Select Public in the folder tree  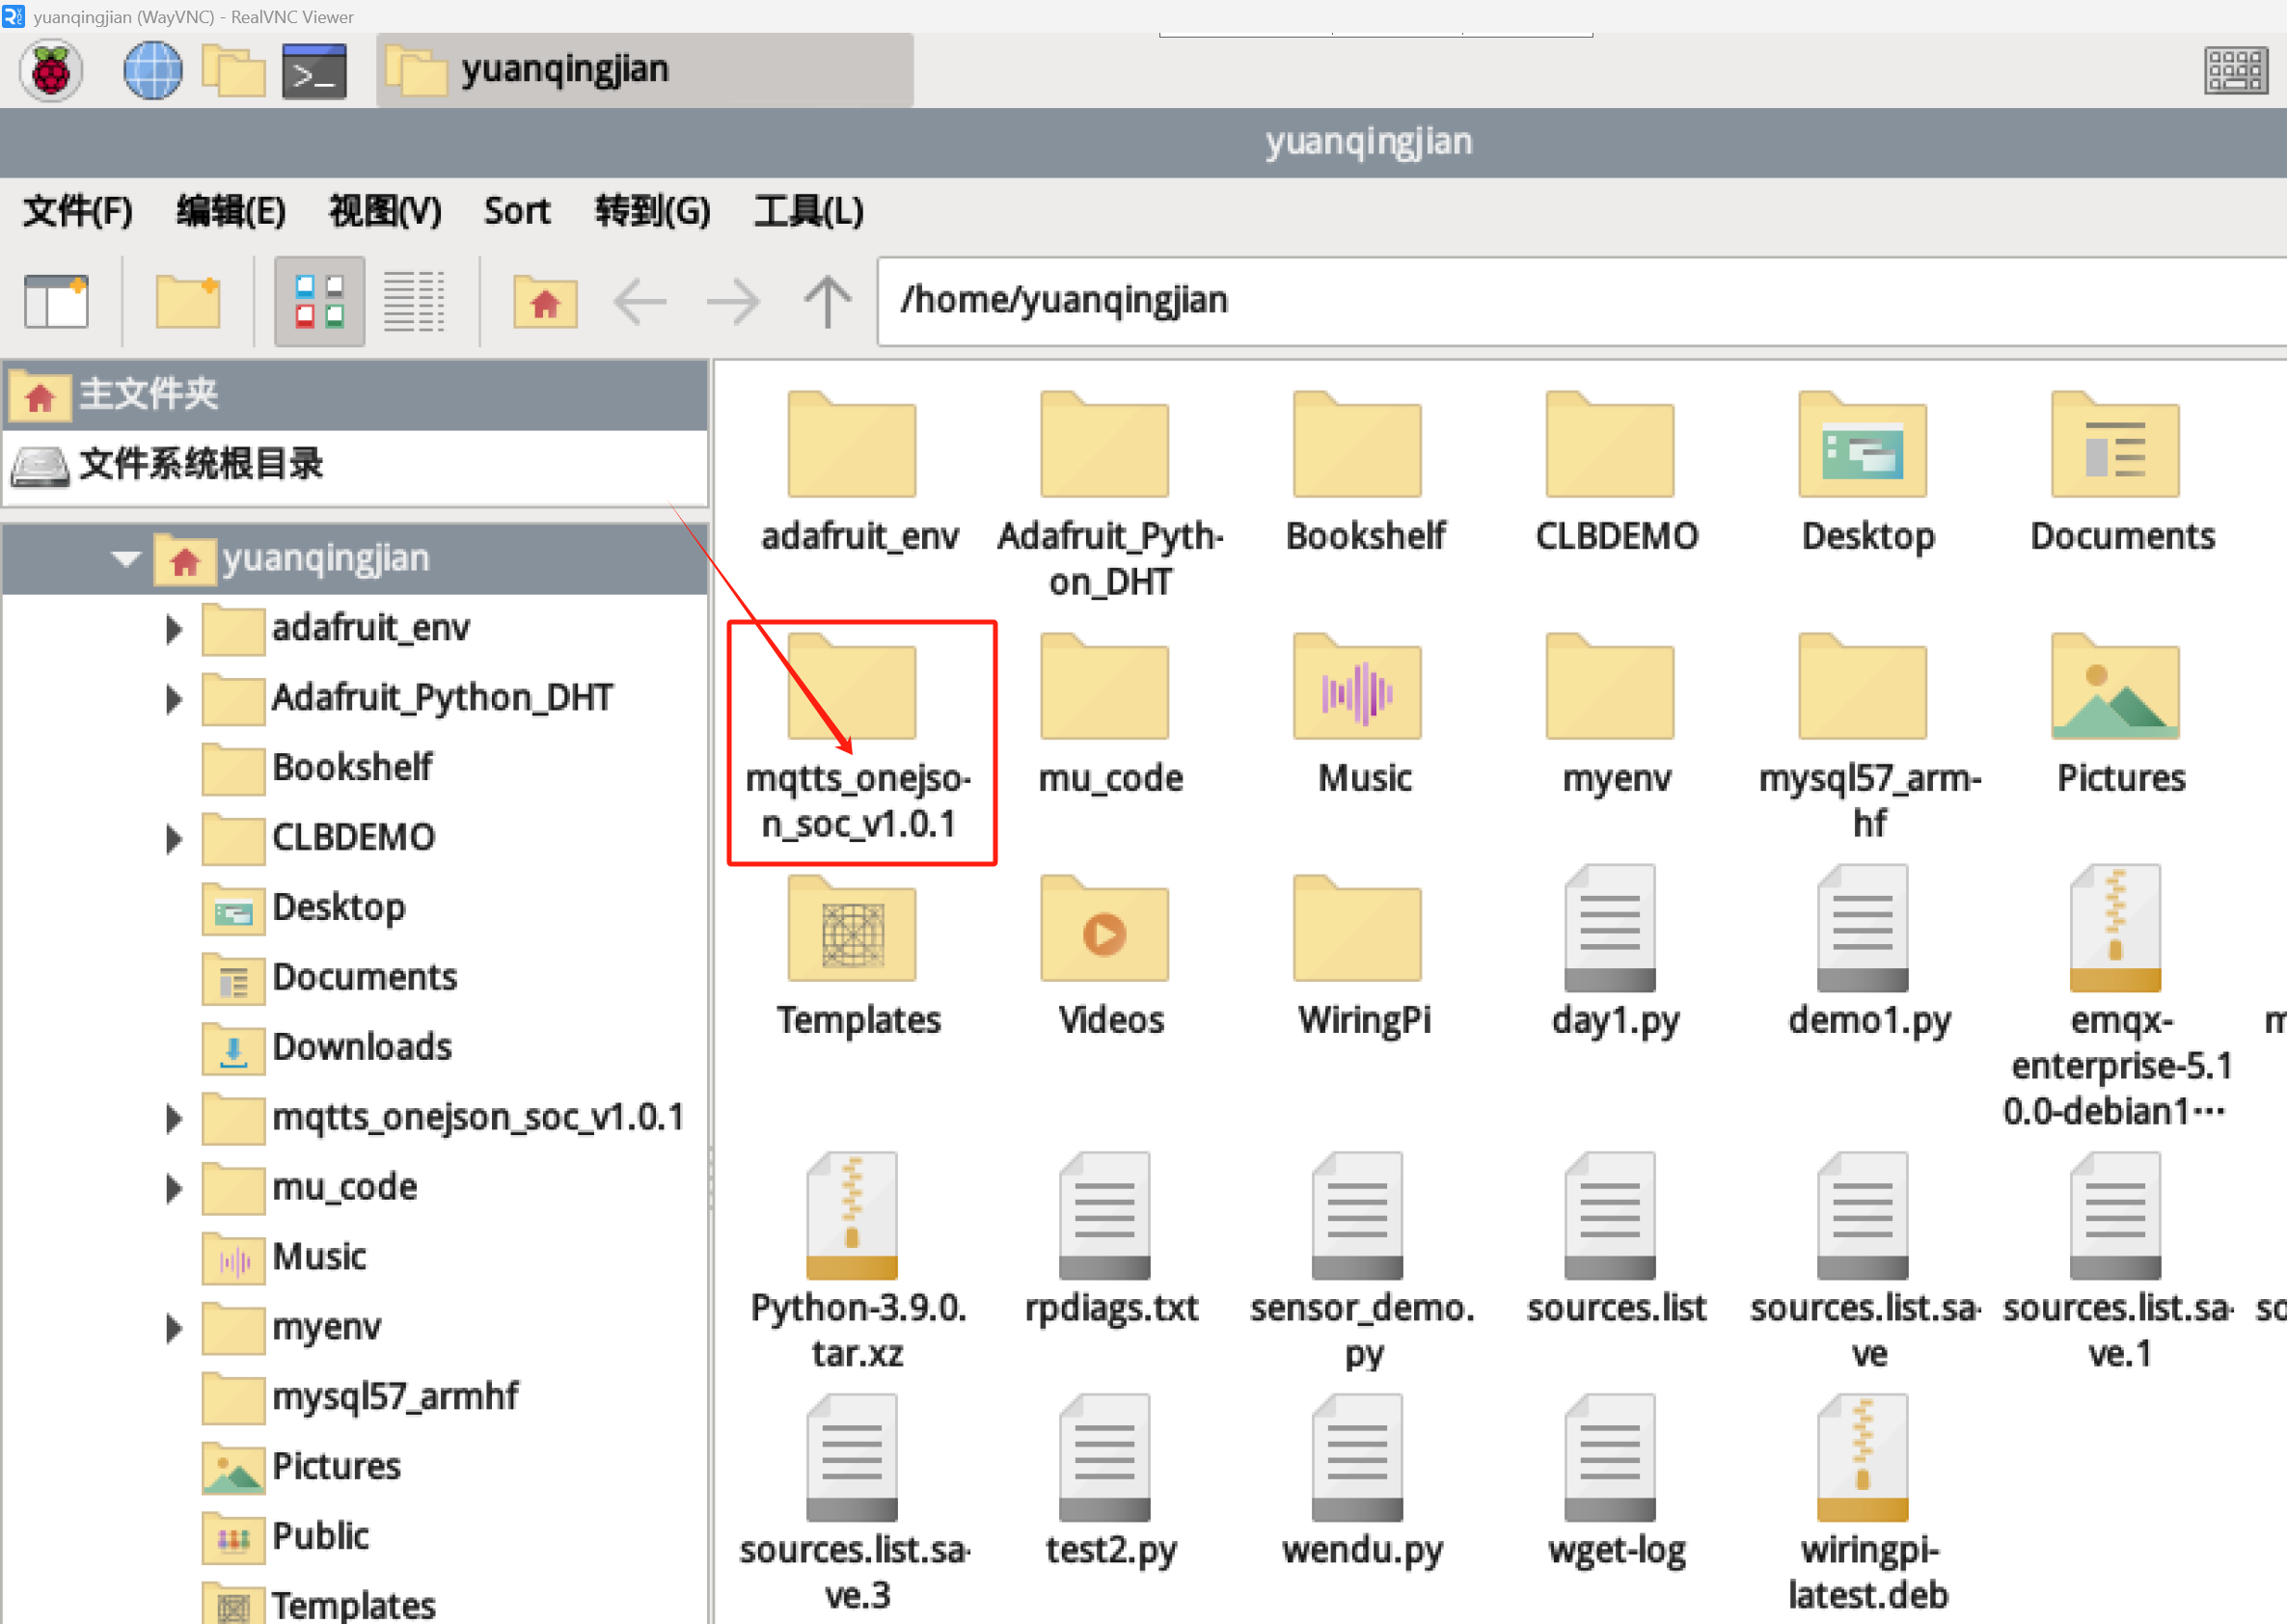point(286,1537)
